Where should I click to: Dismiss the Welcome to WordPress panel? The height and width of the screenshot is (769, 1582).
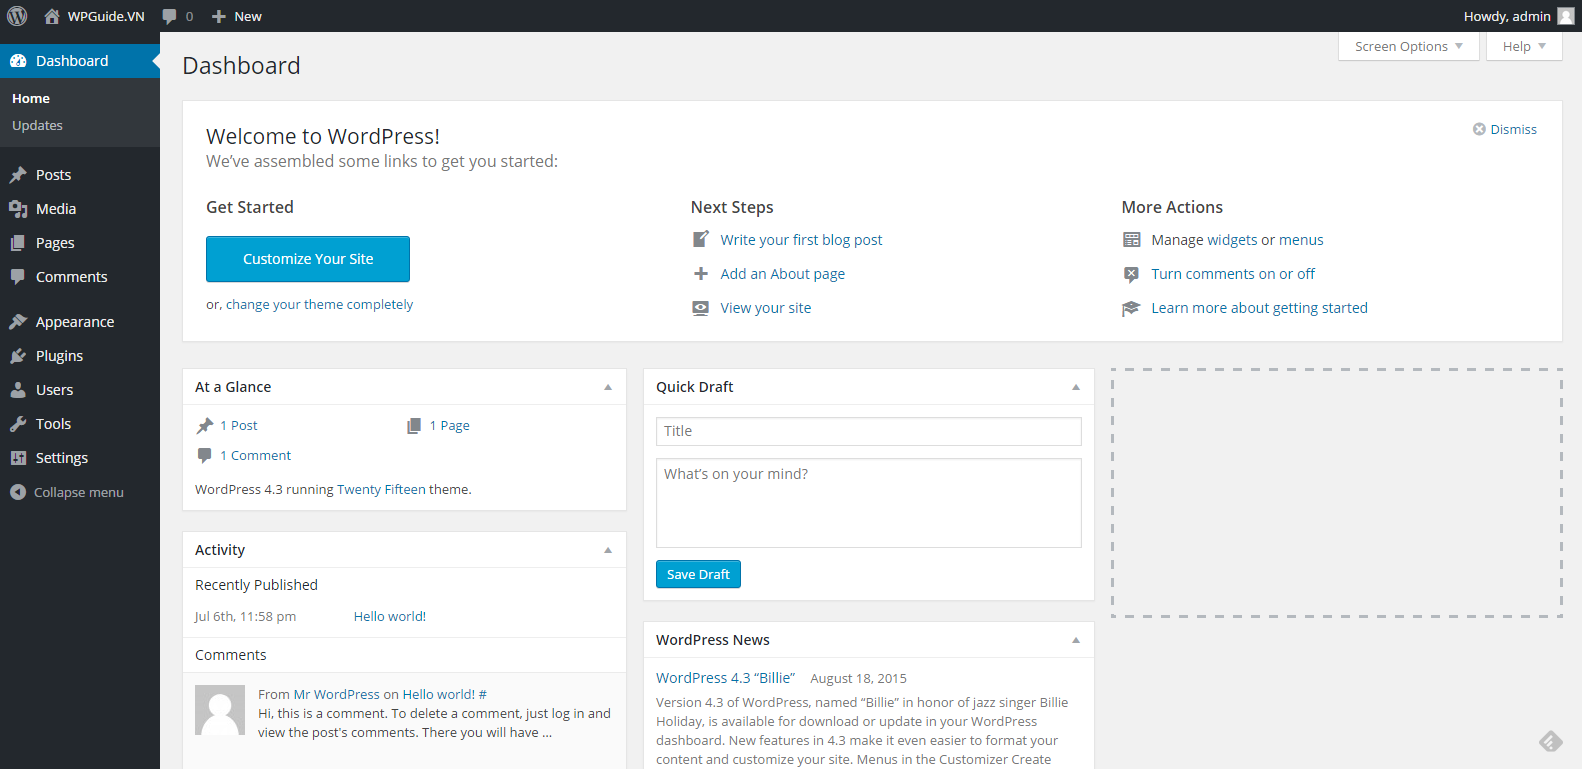[1504, 130]
